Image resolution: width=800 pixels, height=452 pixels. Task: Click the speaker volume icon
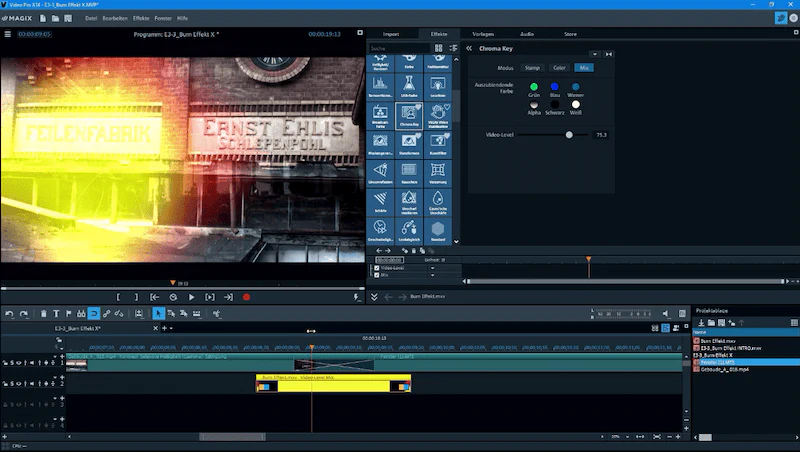pyautogui.click(x=665, y=313)
